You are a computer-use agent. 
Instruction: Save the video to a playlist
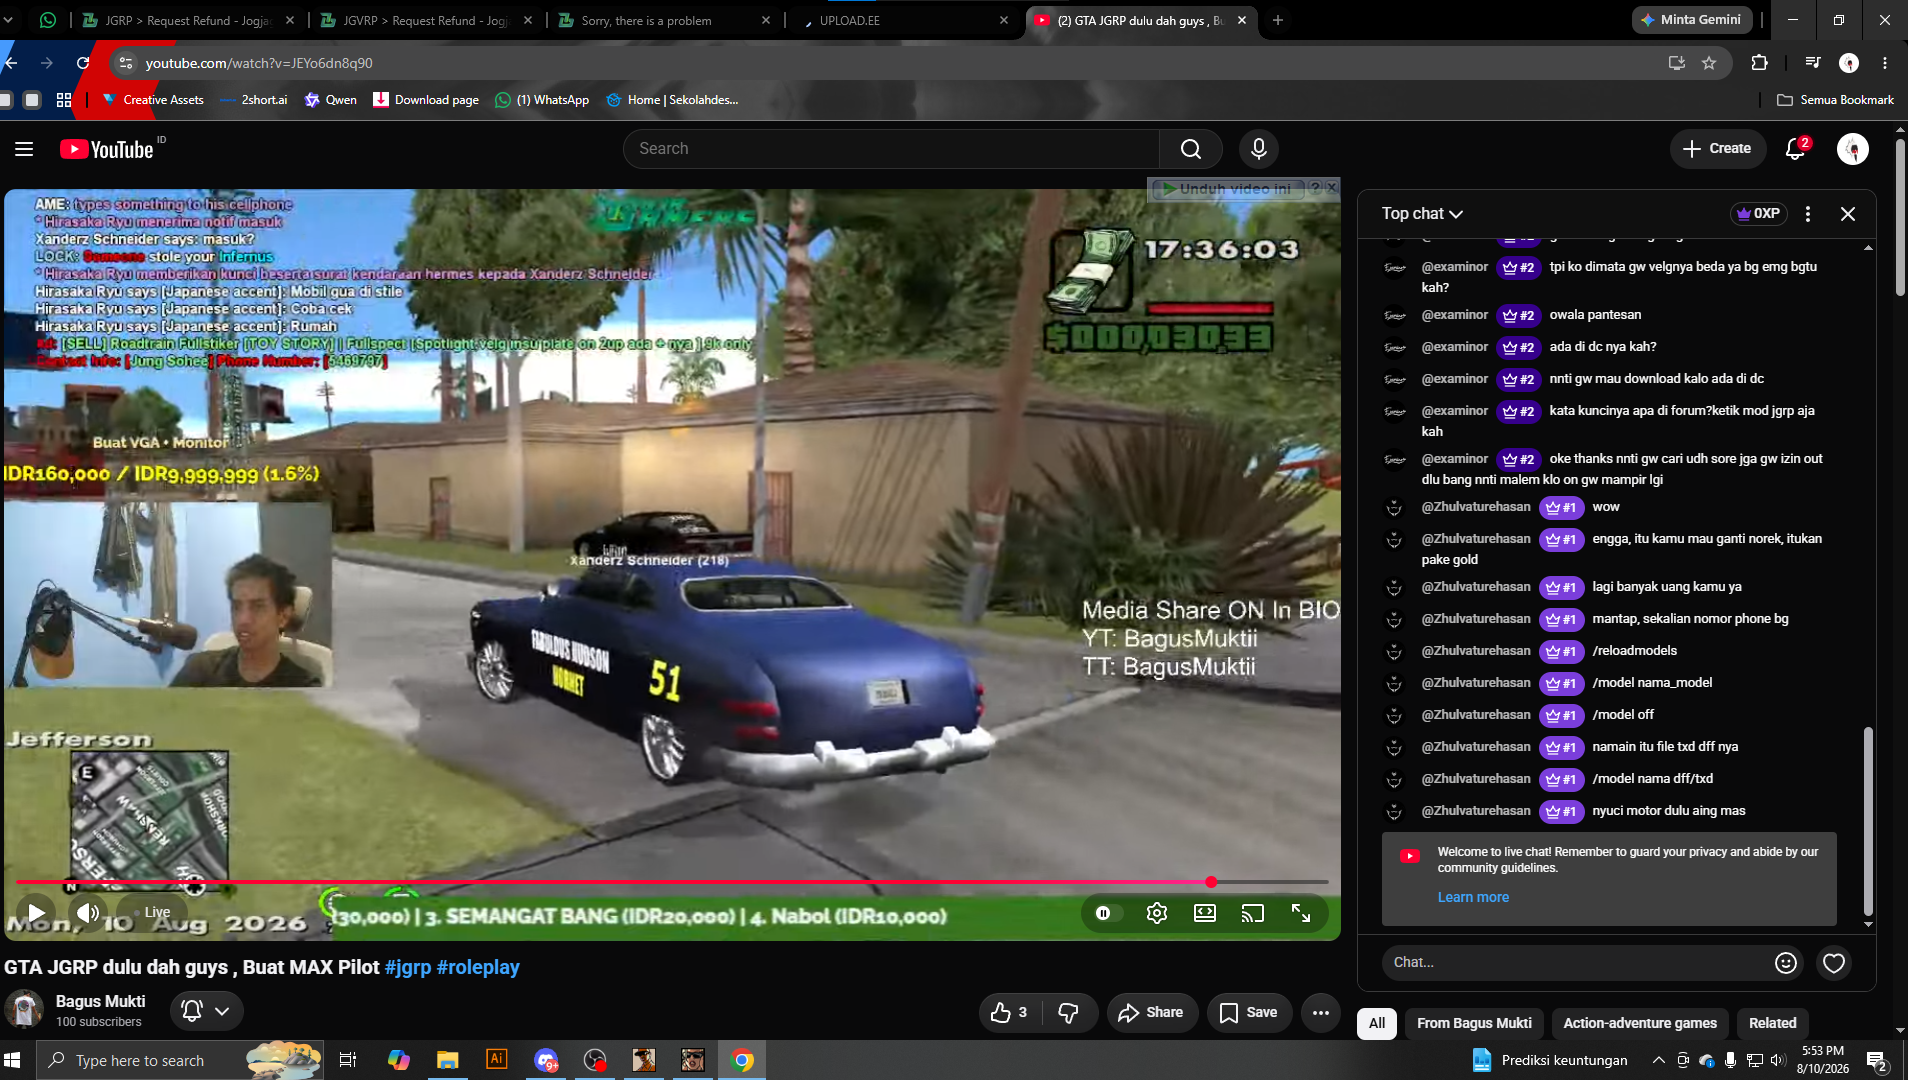(x=1248, y=1013)
